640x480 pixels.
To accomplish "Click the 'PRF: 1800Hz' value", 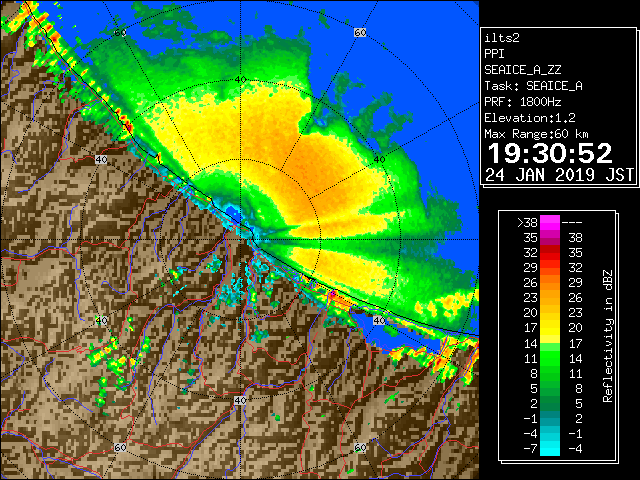I will [523, 102].
